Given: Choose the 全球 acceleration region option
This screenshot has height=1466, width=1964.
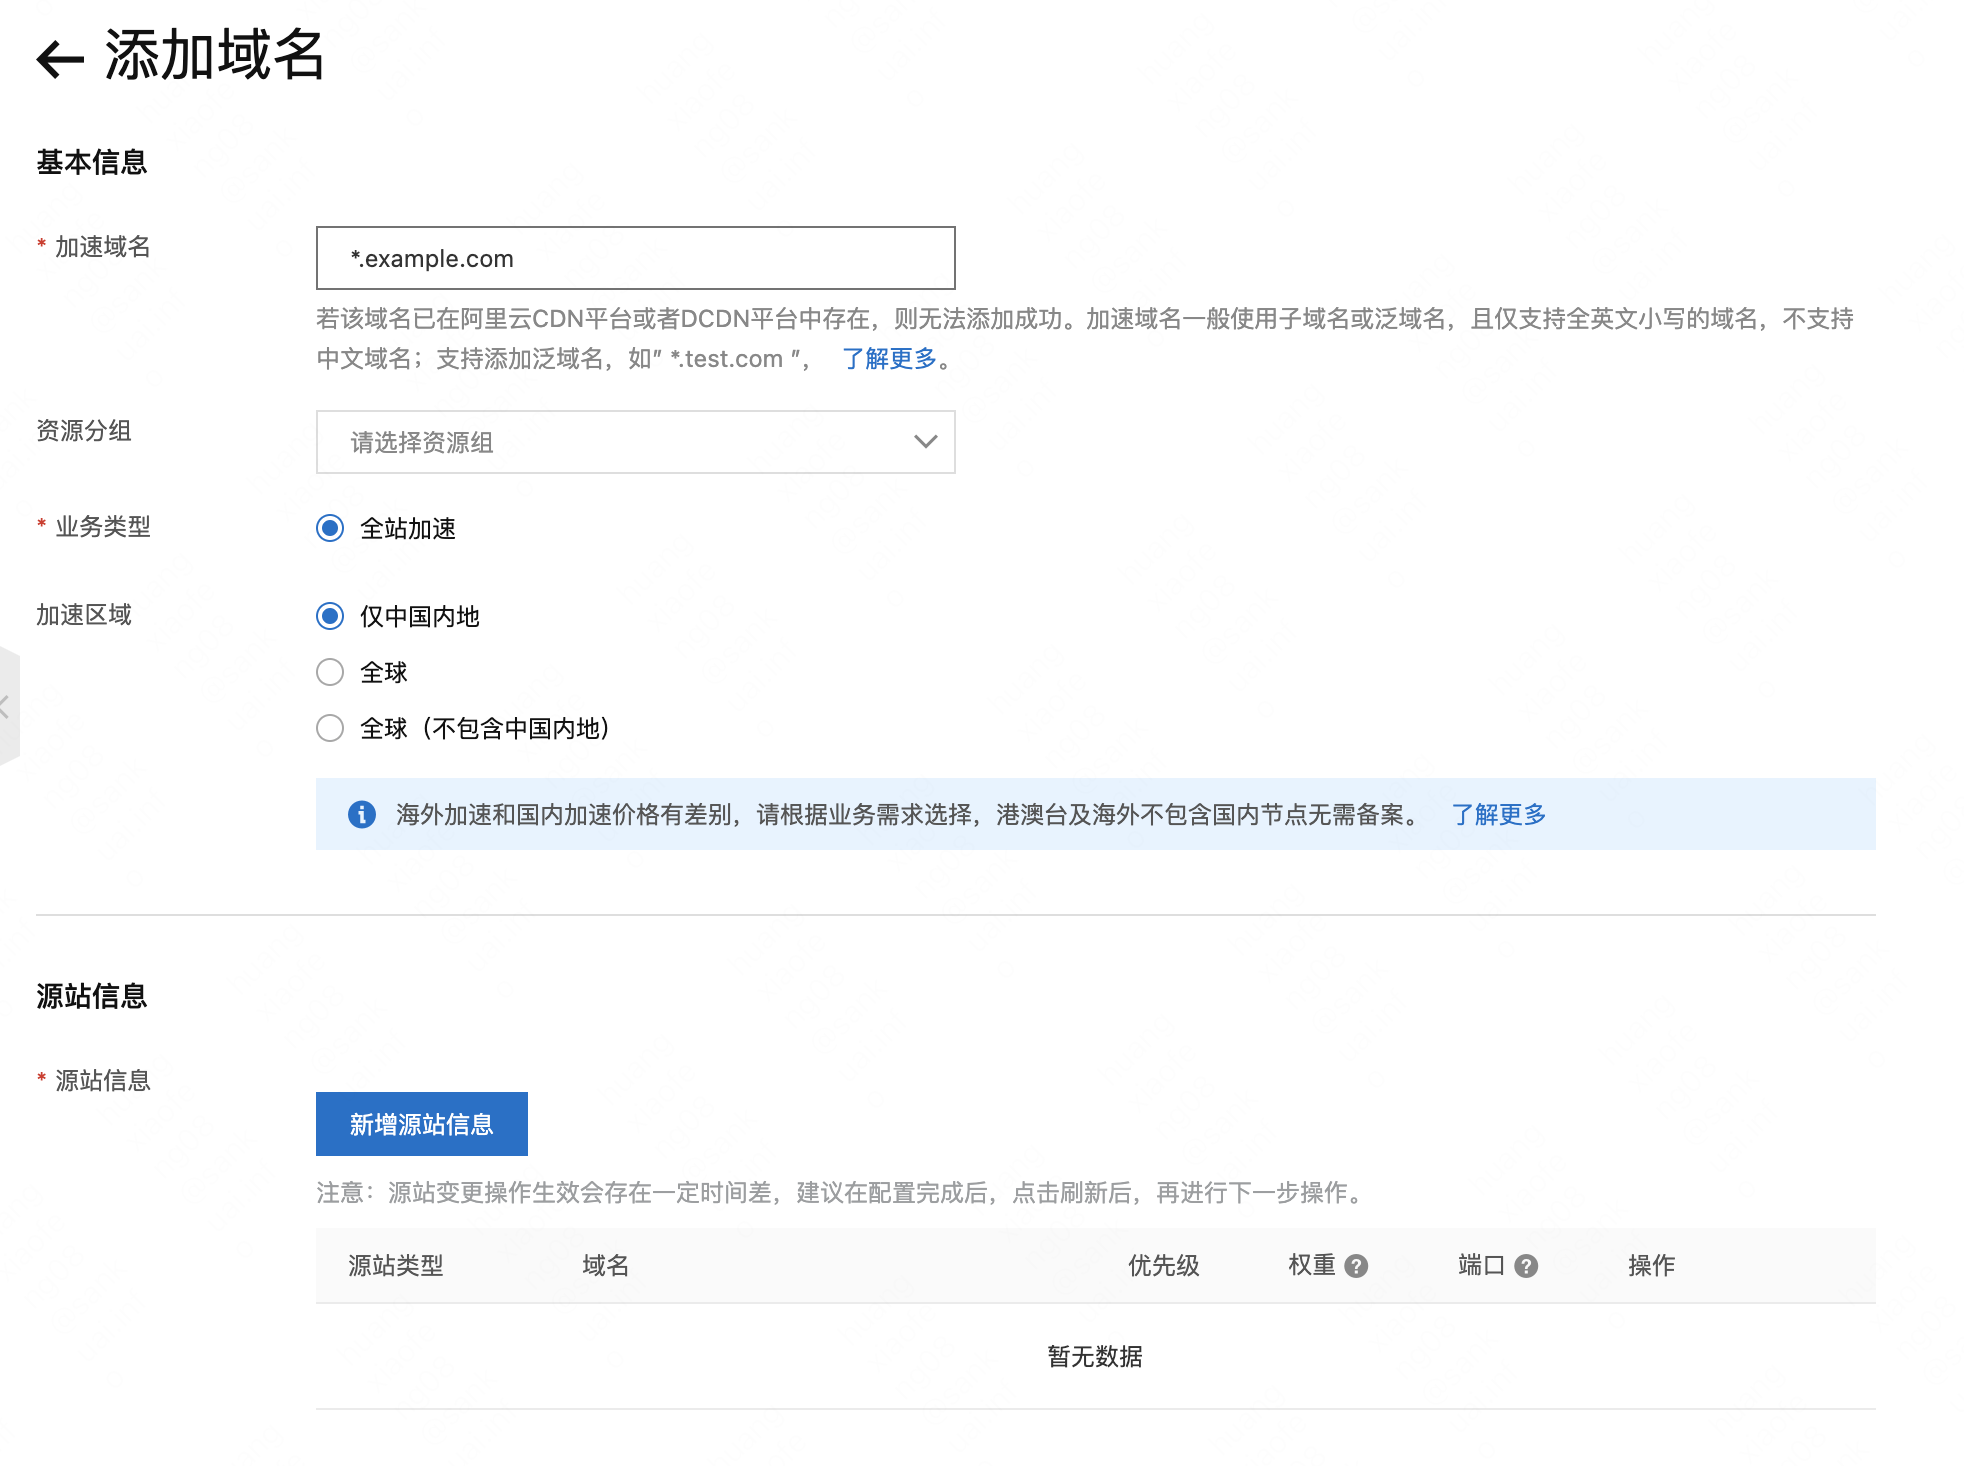Looking at the screenshot, I should (x=330, y=672).
